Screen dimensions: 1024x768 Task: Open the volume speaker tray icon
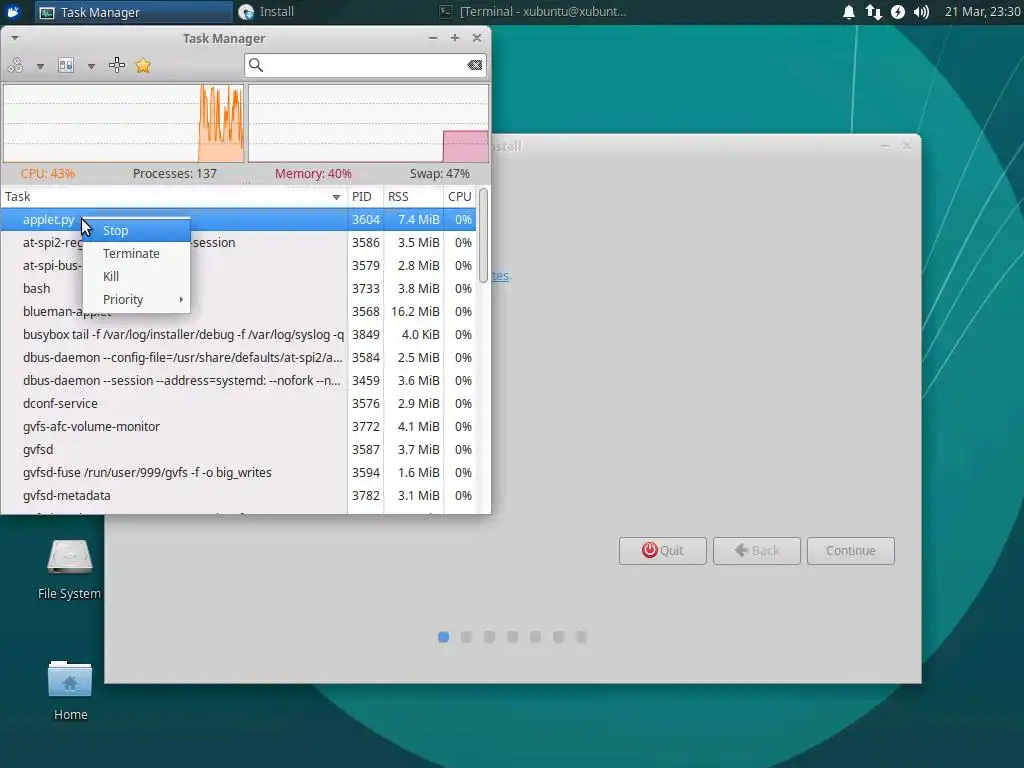[x=921, y=12]
